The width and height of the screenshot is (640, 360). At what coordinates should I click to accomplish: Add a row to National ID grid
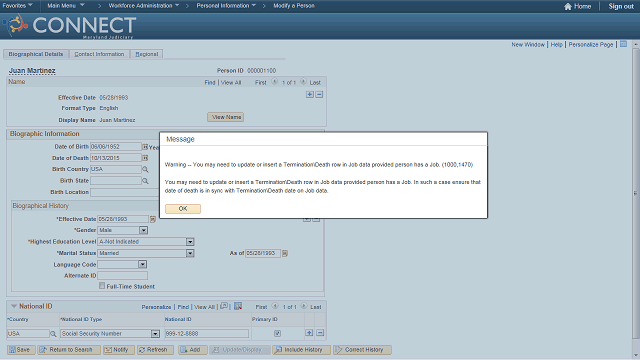coord(309,333)
